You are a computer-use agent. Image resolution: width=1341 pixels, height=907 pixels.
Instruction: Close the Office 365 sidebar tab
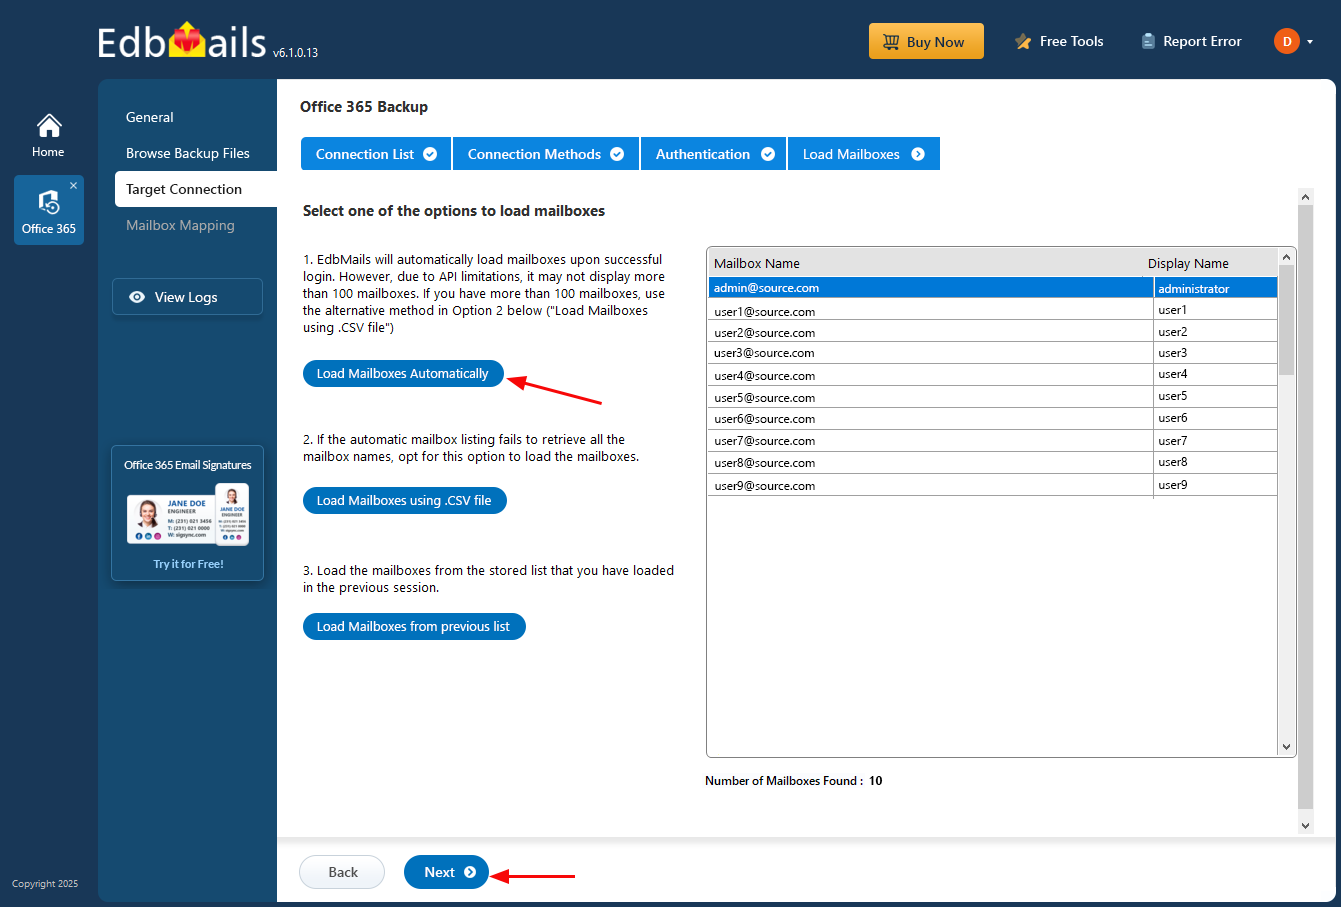[73, 186]
